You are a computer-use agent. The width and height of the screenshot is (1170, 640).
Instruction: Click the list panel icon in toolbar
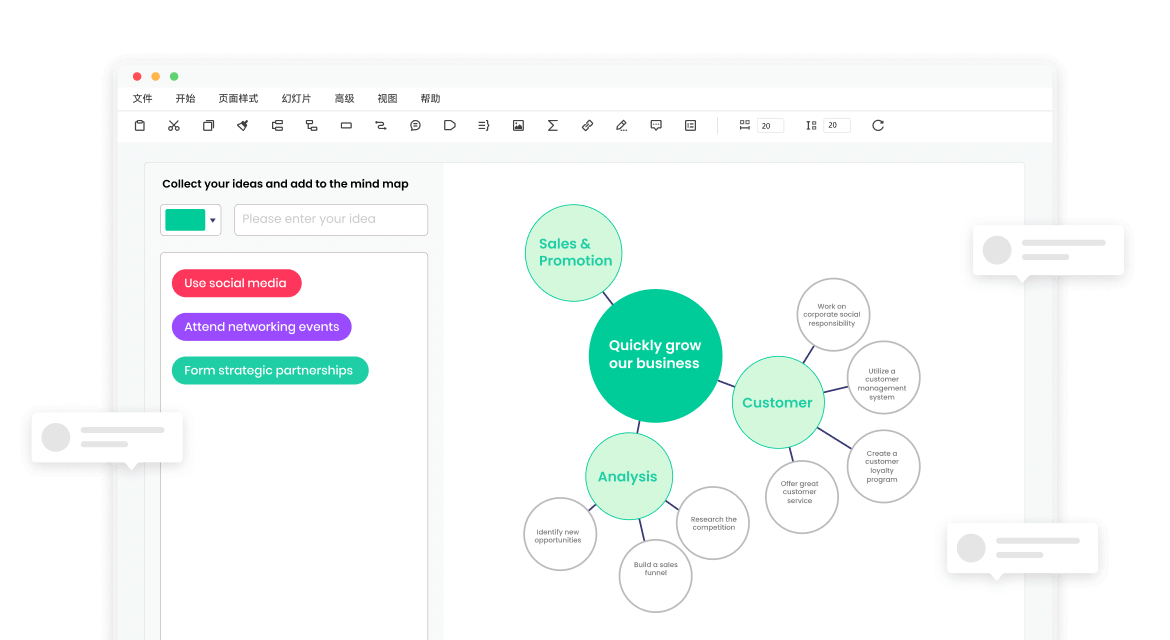[x=690, y=125]
